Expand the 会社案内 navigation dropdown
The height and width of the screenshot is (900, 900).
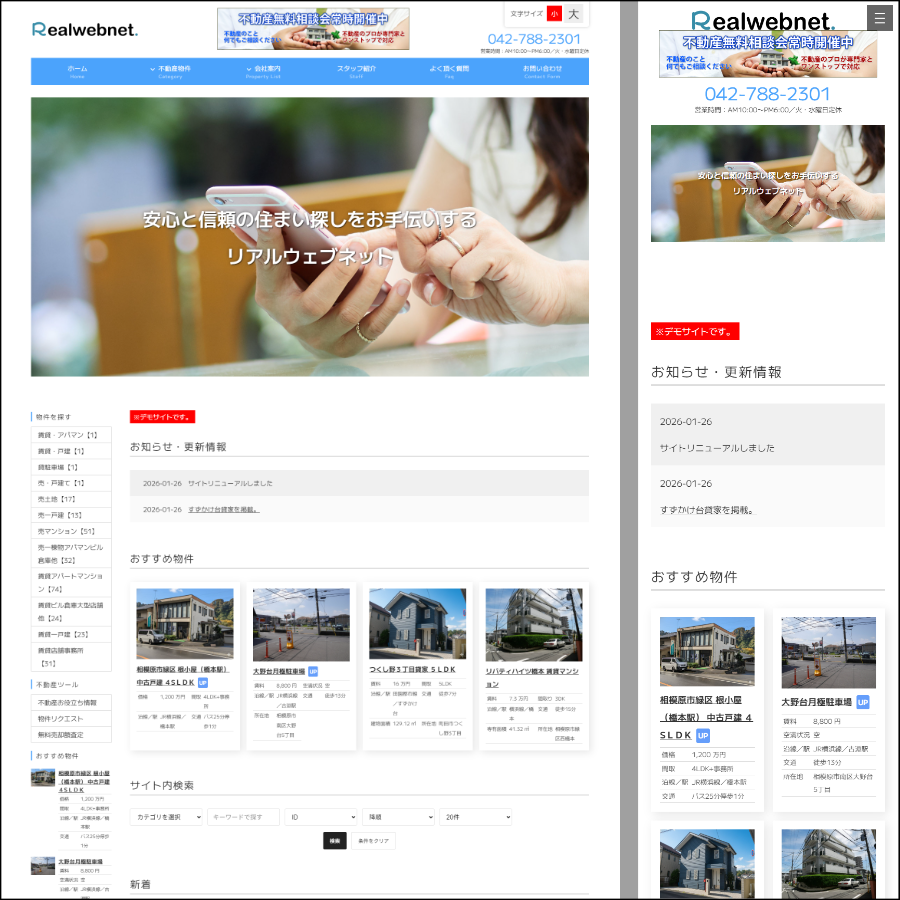tap(264, 71)
